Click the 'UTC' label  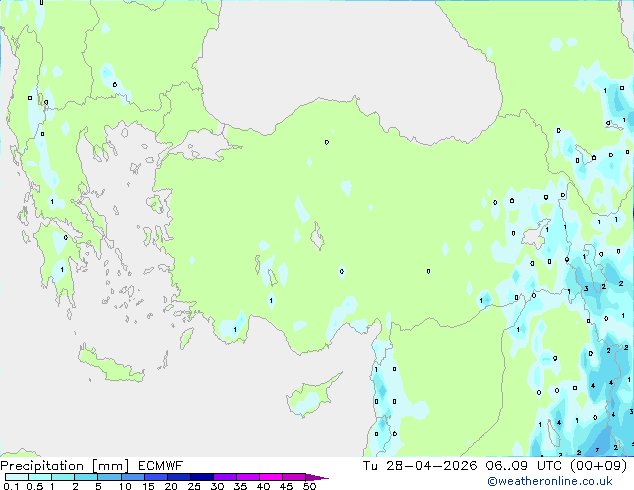549,466
